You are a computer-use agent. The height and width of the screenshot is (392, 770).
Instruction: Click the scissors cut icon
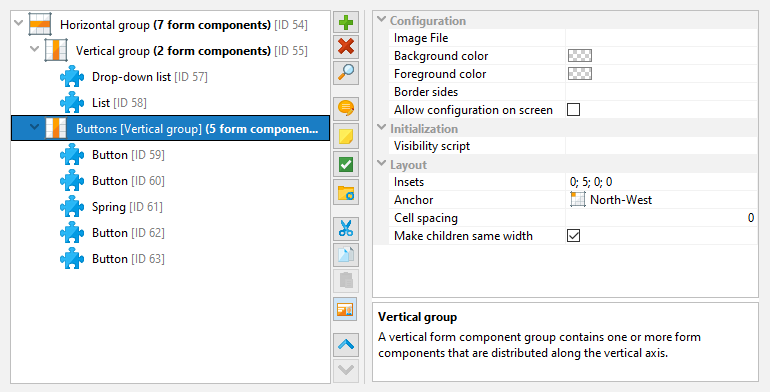[346, 229]
